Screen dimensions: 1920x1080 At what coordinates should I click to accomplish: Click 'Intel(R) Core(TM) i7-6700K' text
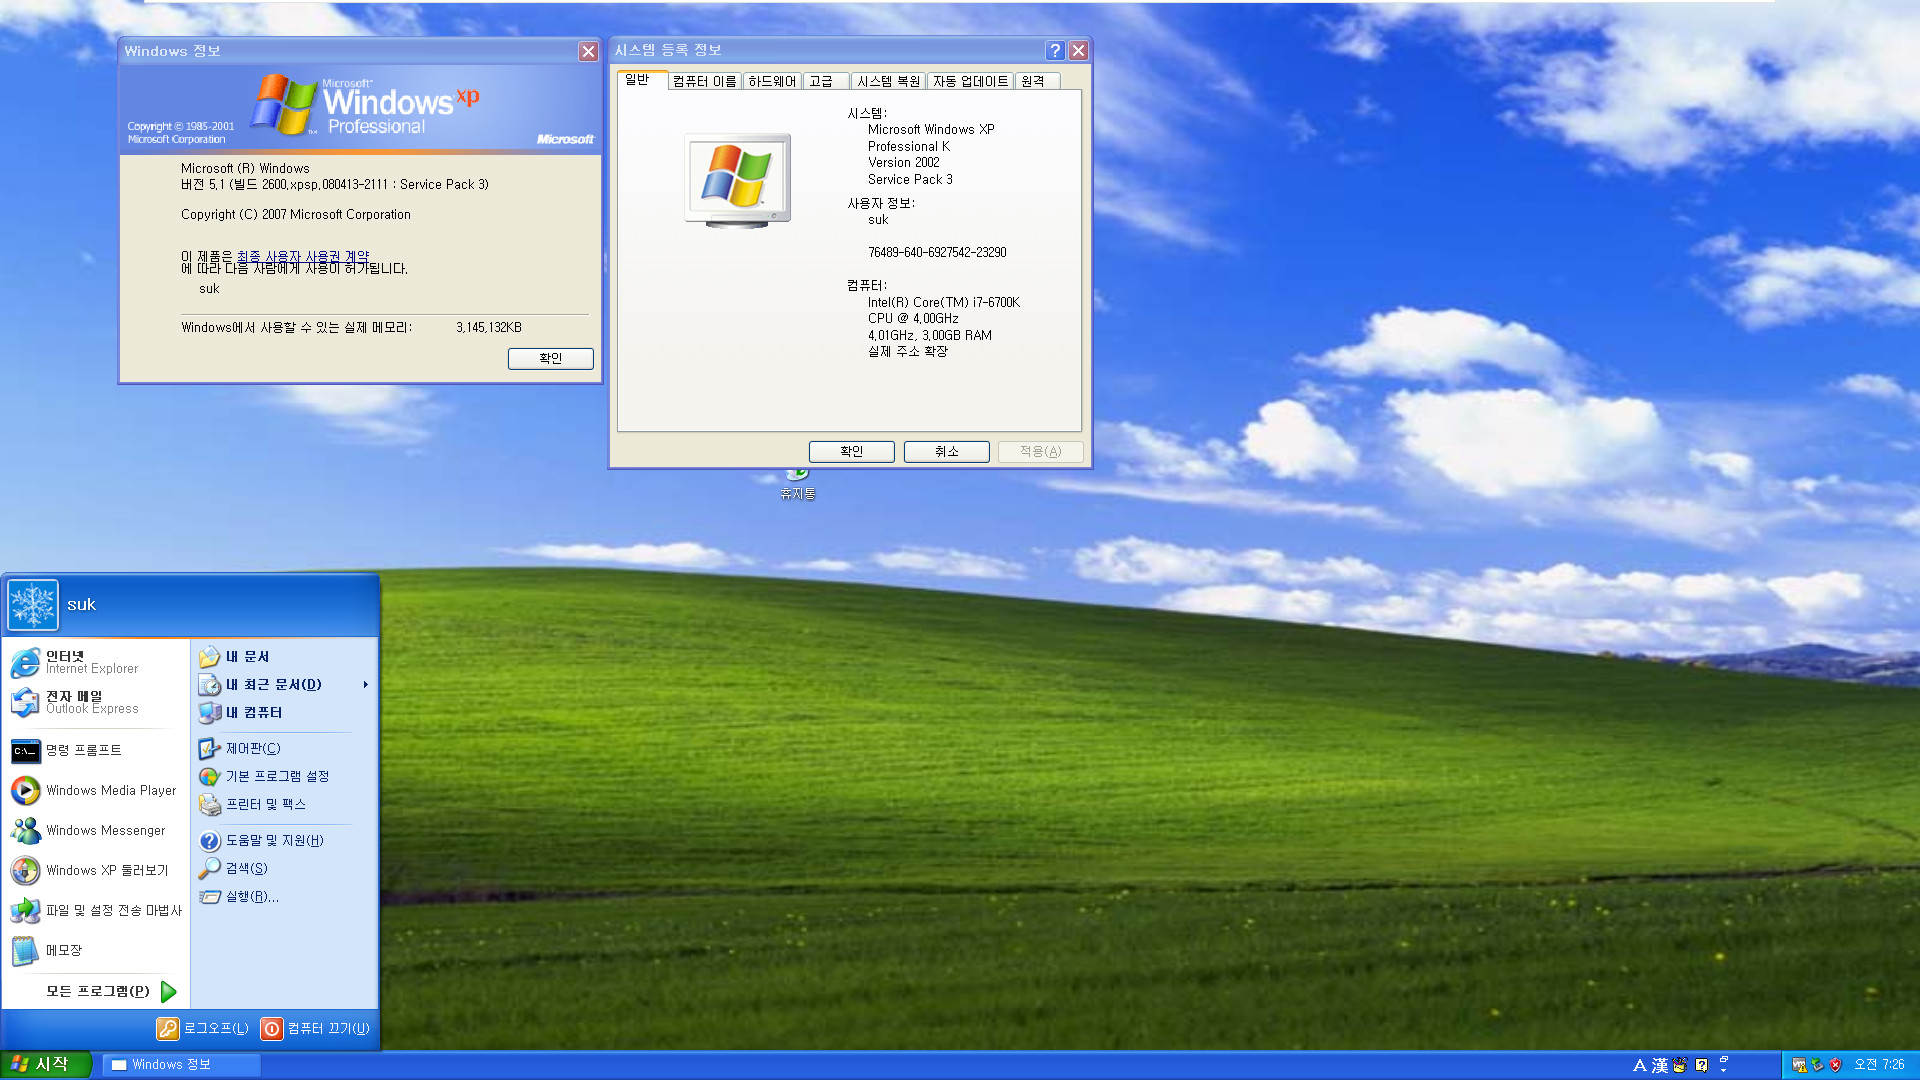[944, 302]
